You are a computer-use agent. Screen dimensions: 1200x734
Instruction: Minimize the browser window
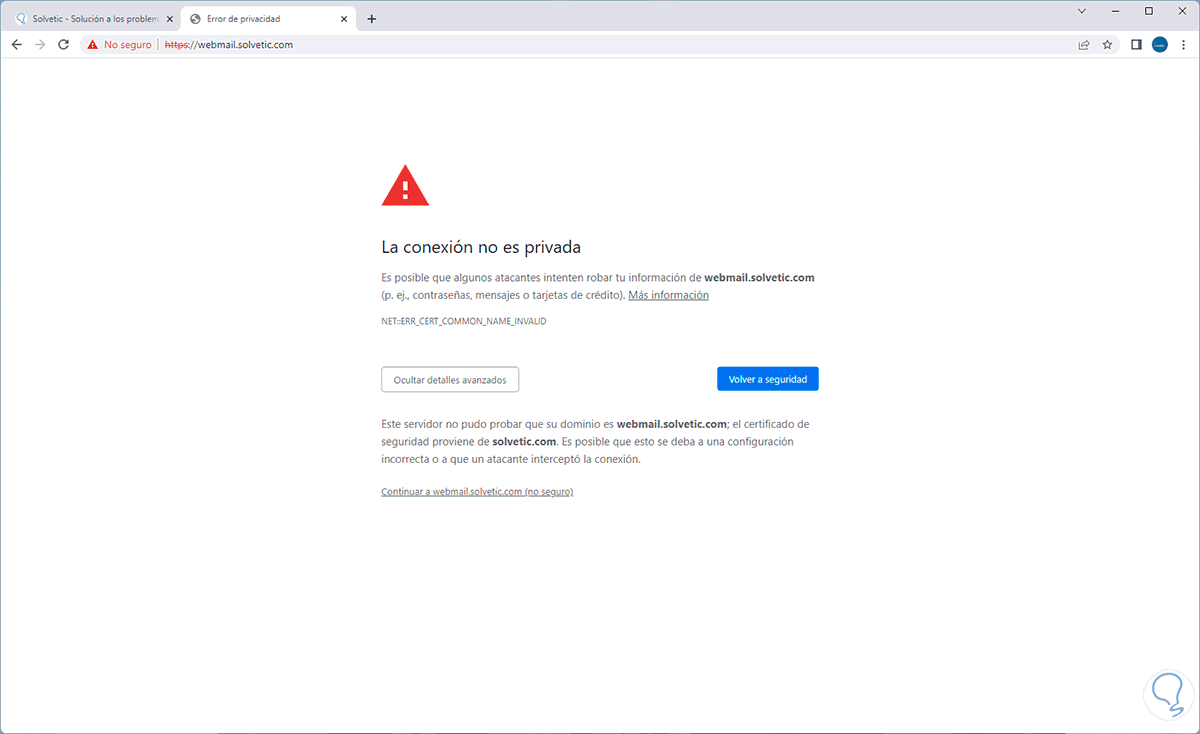tap(1115, 11)
